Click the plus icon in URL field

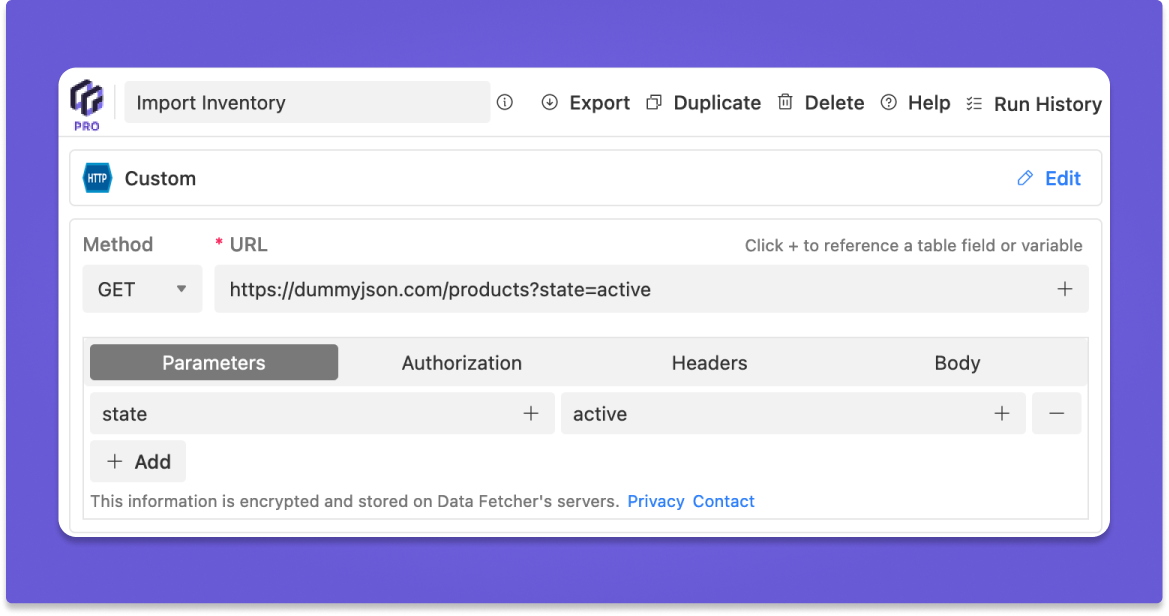pos(1065,289)
